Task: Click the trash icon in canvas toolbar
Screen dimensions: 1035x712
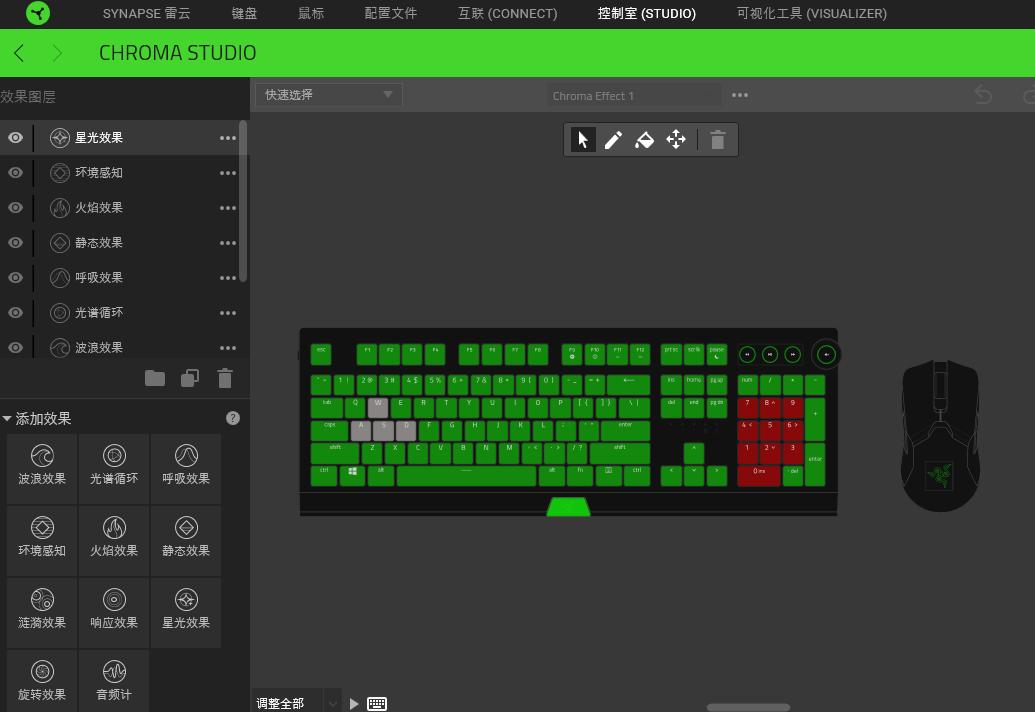Action: pyautogui.click(x=718, y=140)
